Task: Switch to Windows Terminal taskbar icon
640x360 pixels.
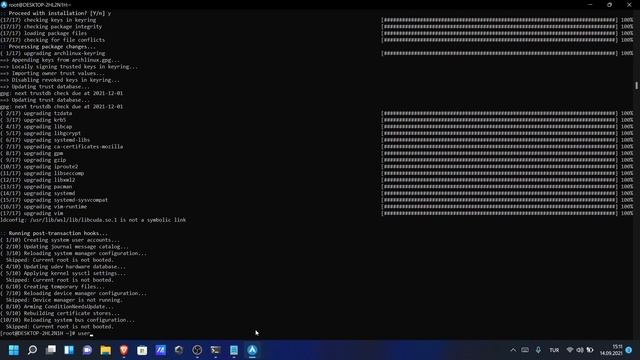Action: [216, 350]
